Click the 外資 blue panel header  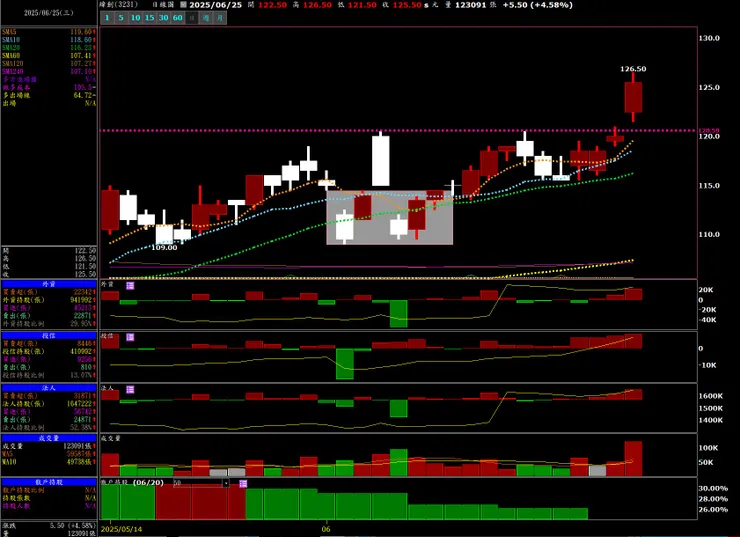point(49,284)
